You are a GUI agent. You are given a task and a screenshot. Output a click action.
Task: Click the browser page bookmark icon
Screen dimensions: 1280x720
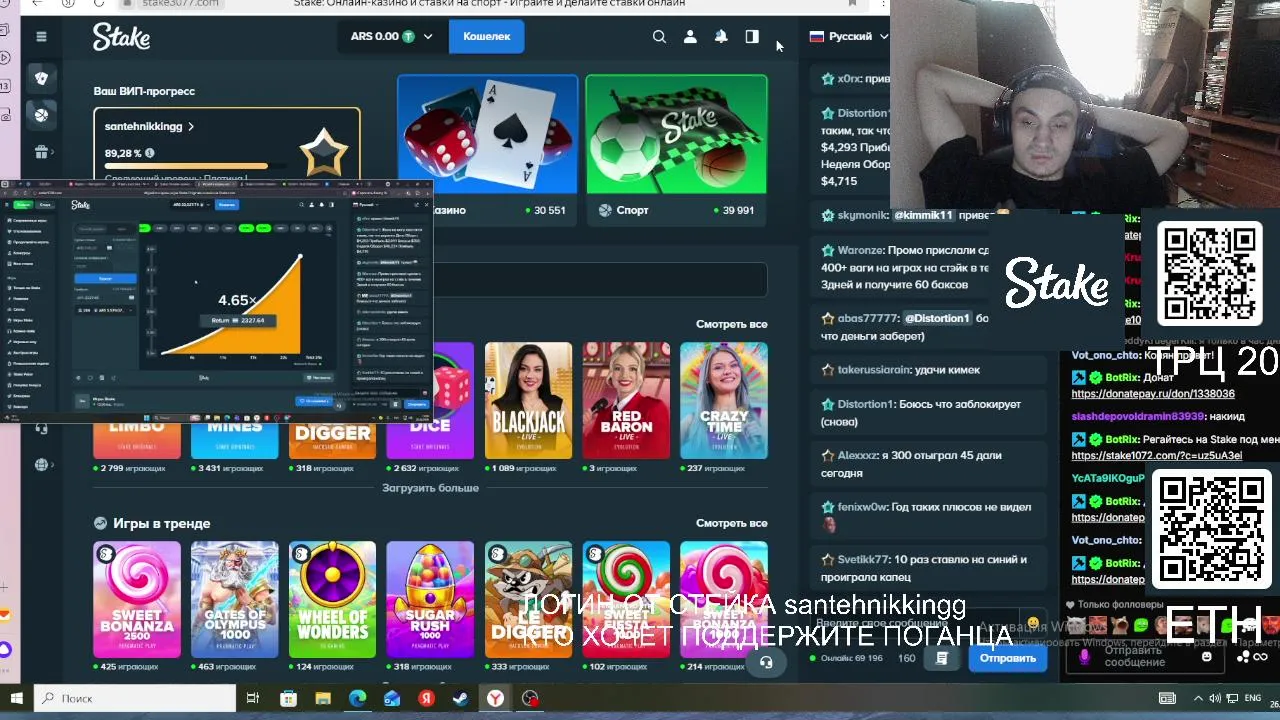coord(852,4)
